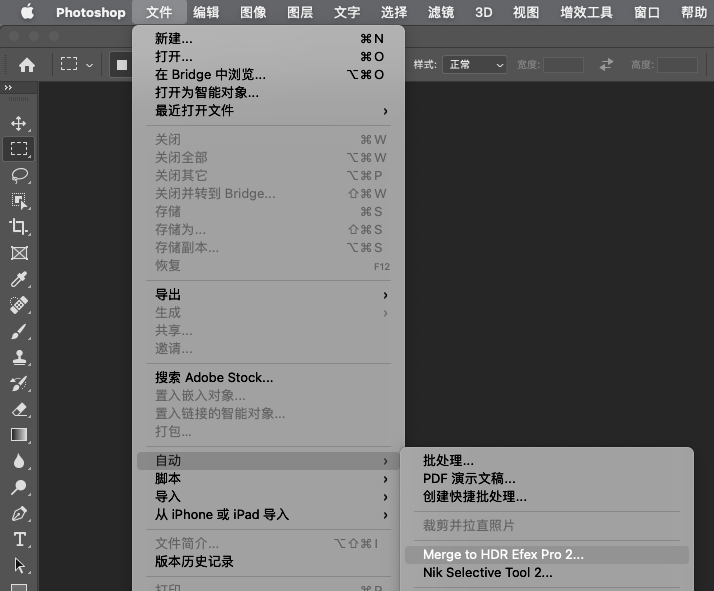The image size is (714, 591).
Task: Select the Gradient tool
Action: 19,435
